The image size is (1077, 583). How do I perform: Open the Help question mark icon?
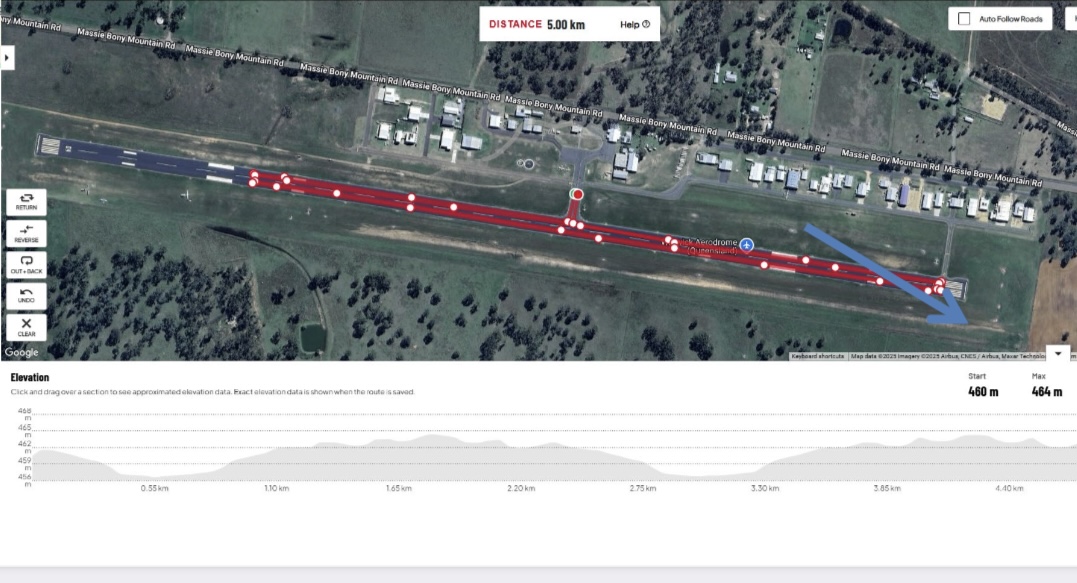pyautogui.click(x=646, y=24)
